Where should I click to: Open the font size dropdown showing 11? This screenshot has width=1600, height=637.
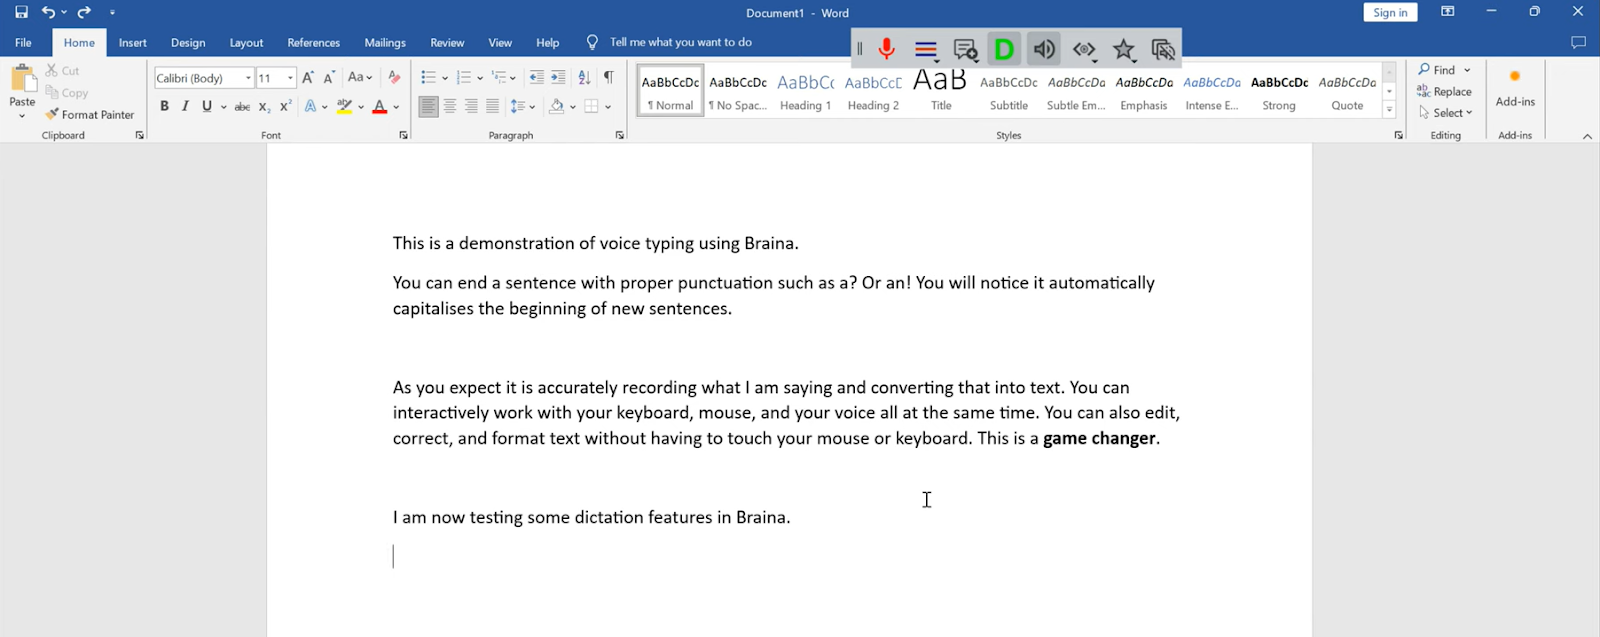(x=290, y=78)
